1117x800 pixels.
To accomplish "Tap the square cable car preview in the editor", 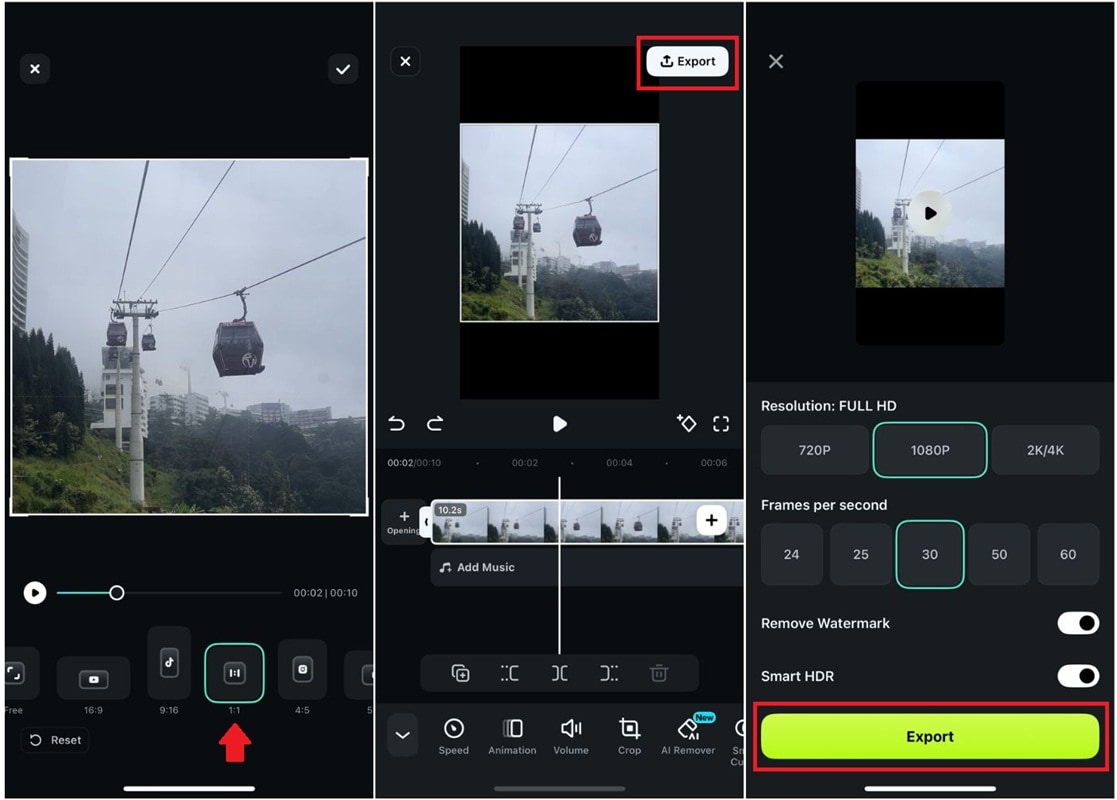I will (559, 223).
